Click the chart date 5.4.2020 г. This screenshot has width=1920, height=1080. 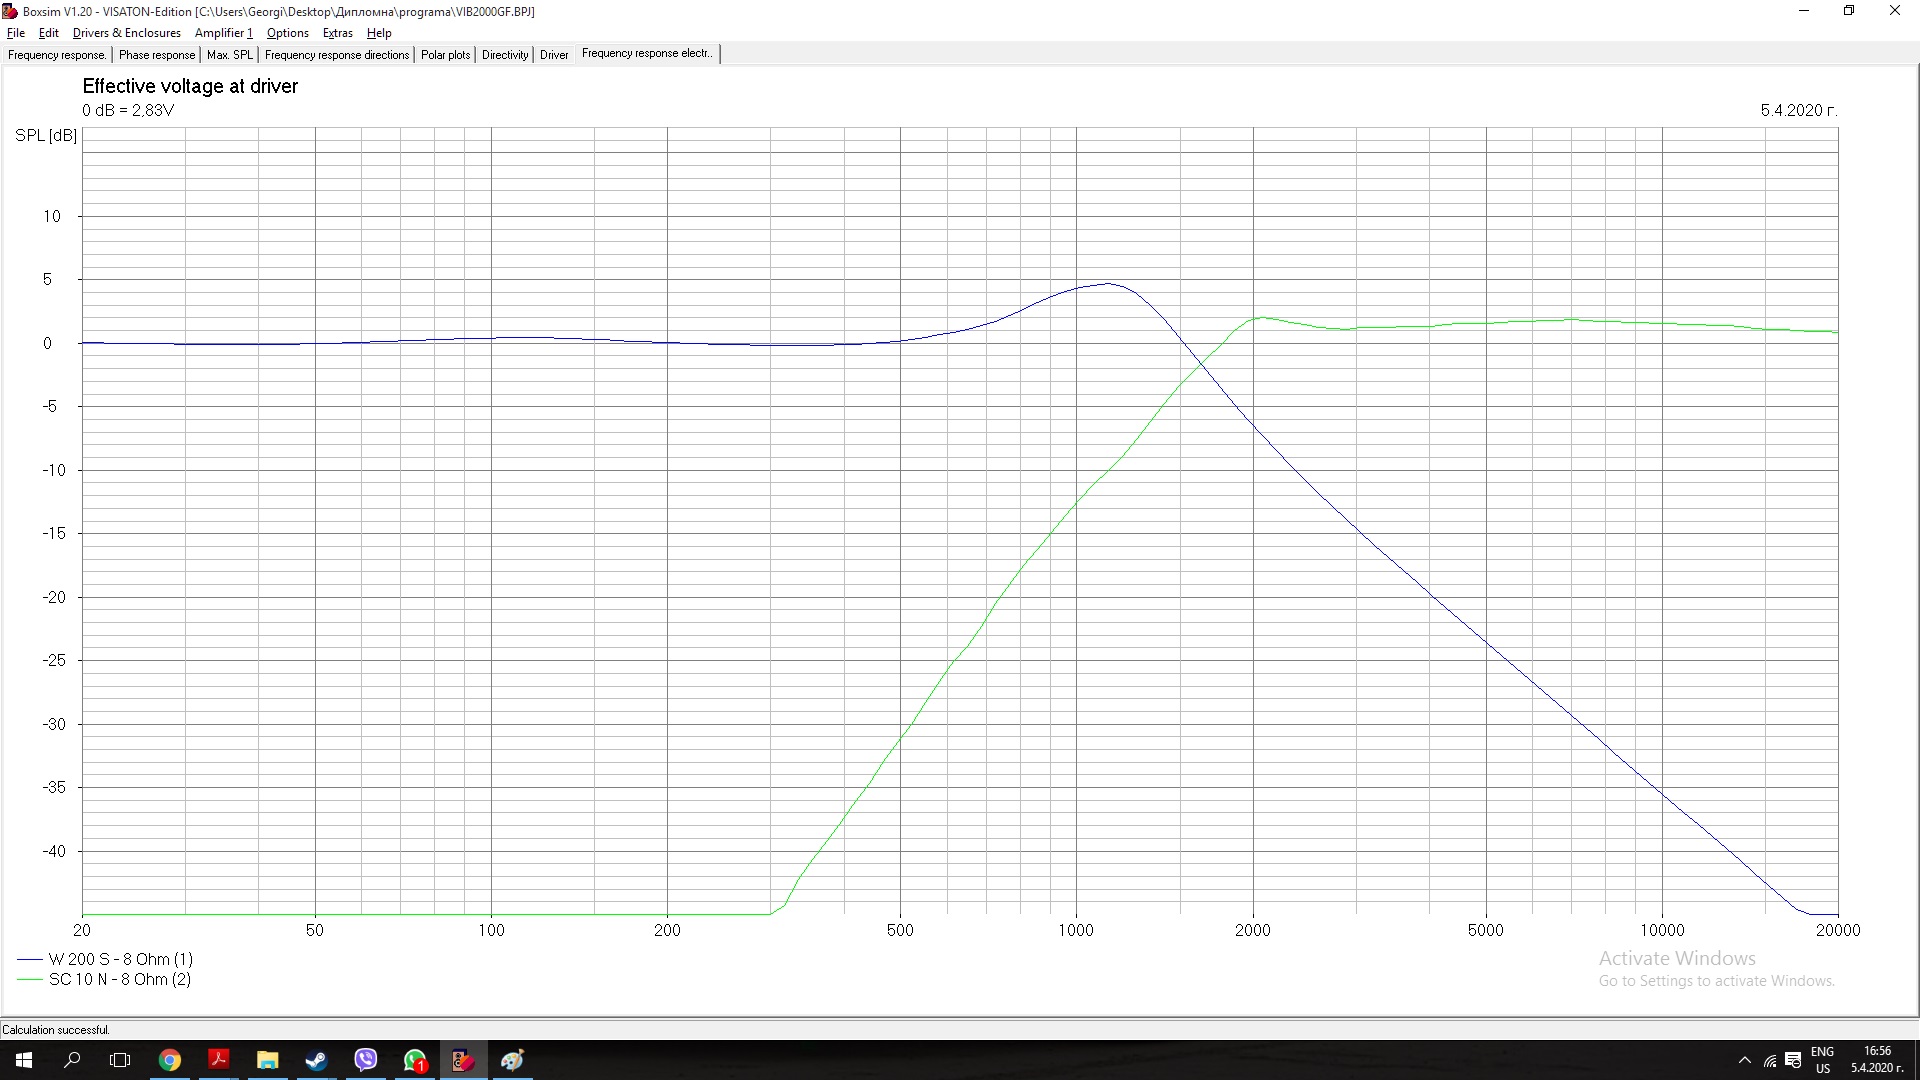tap(1799, 110)
